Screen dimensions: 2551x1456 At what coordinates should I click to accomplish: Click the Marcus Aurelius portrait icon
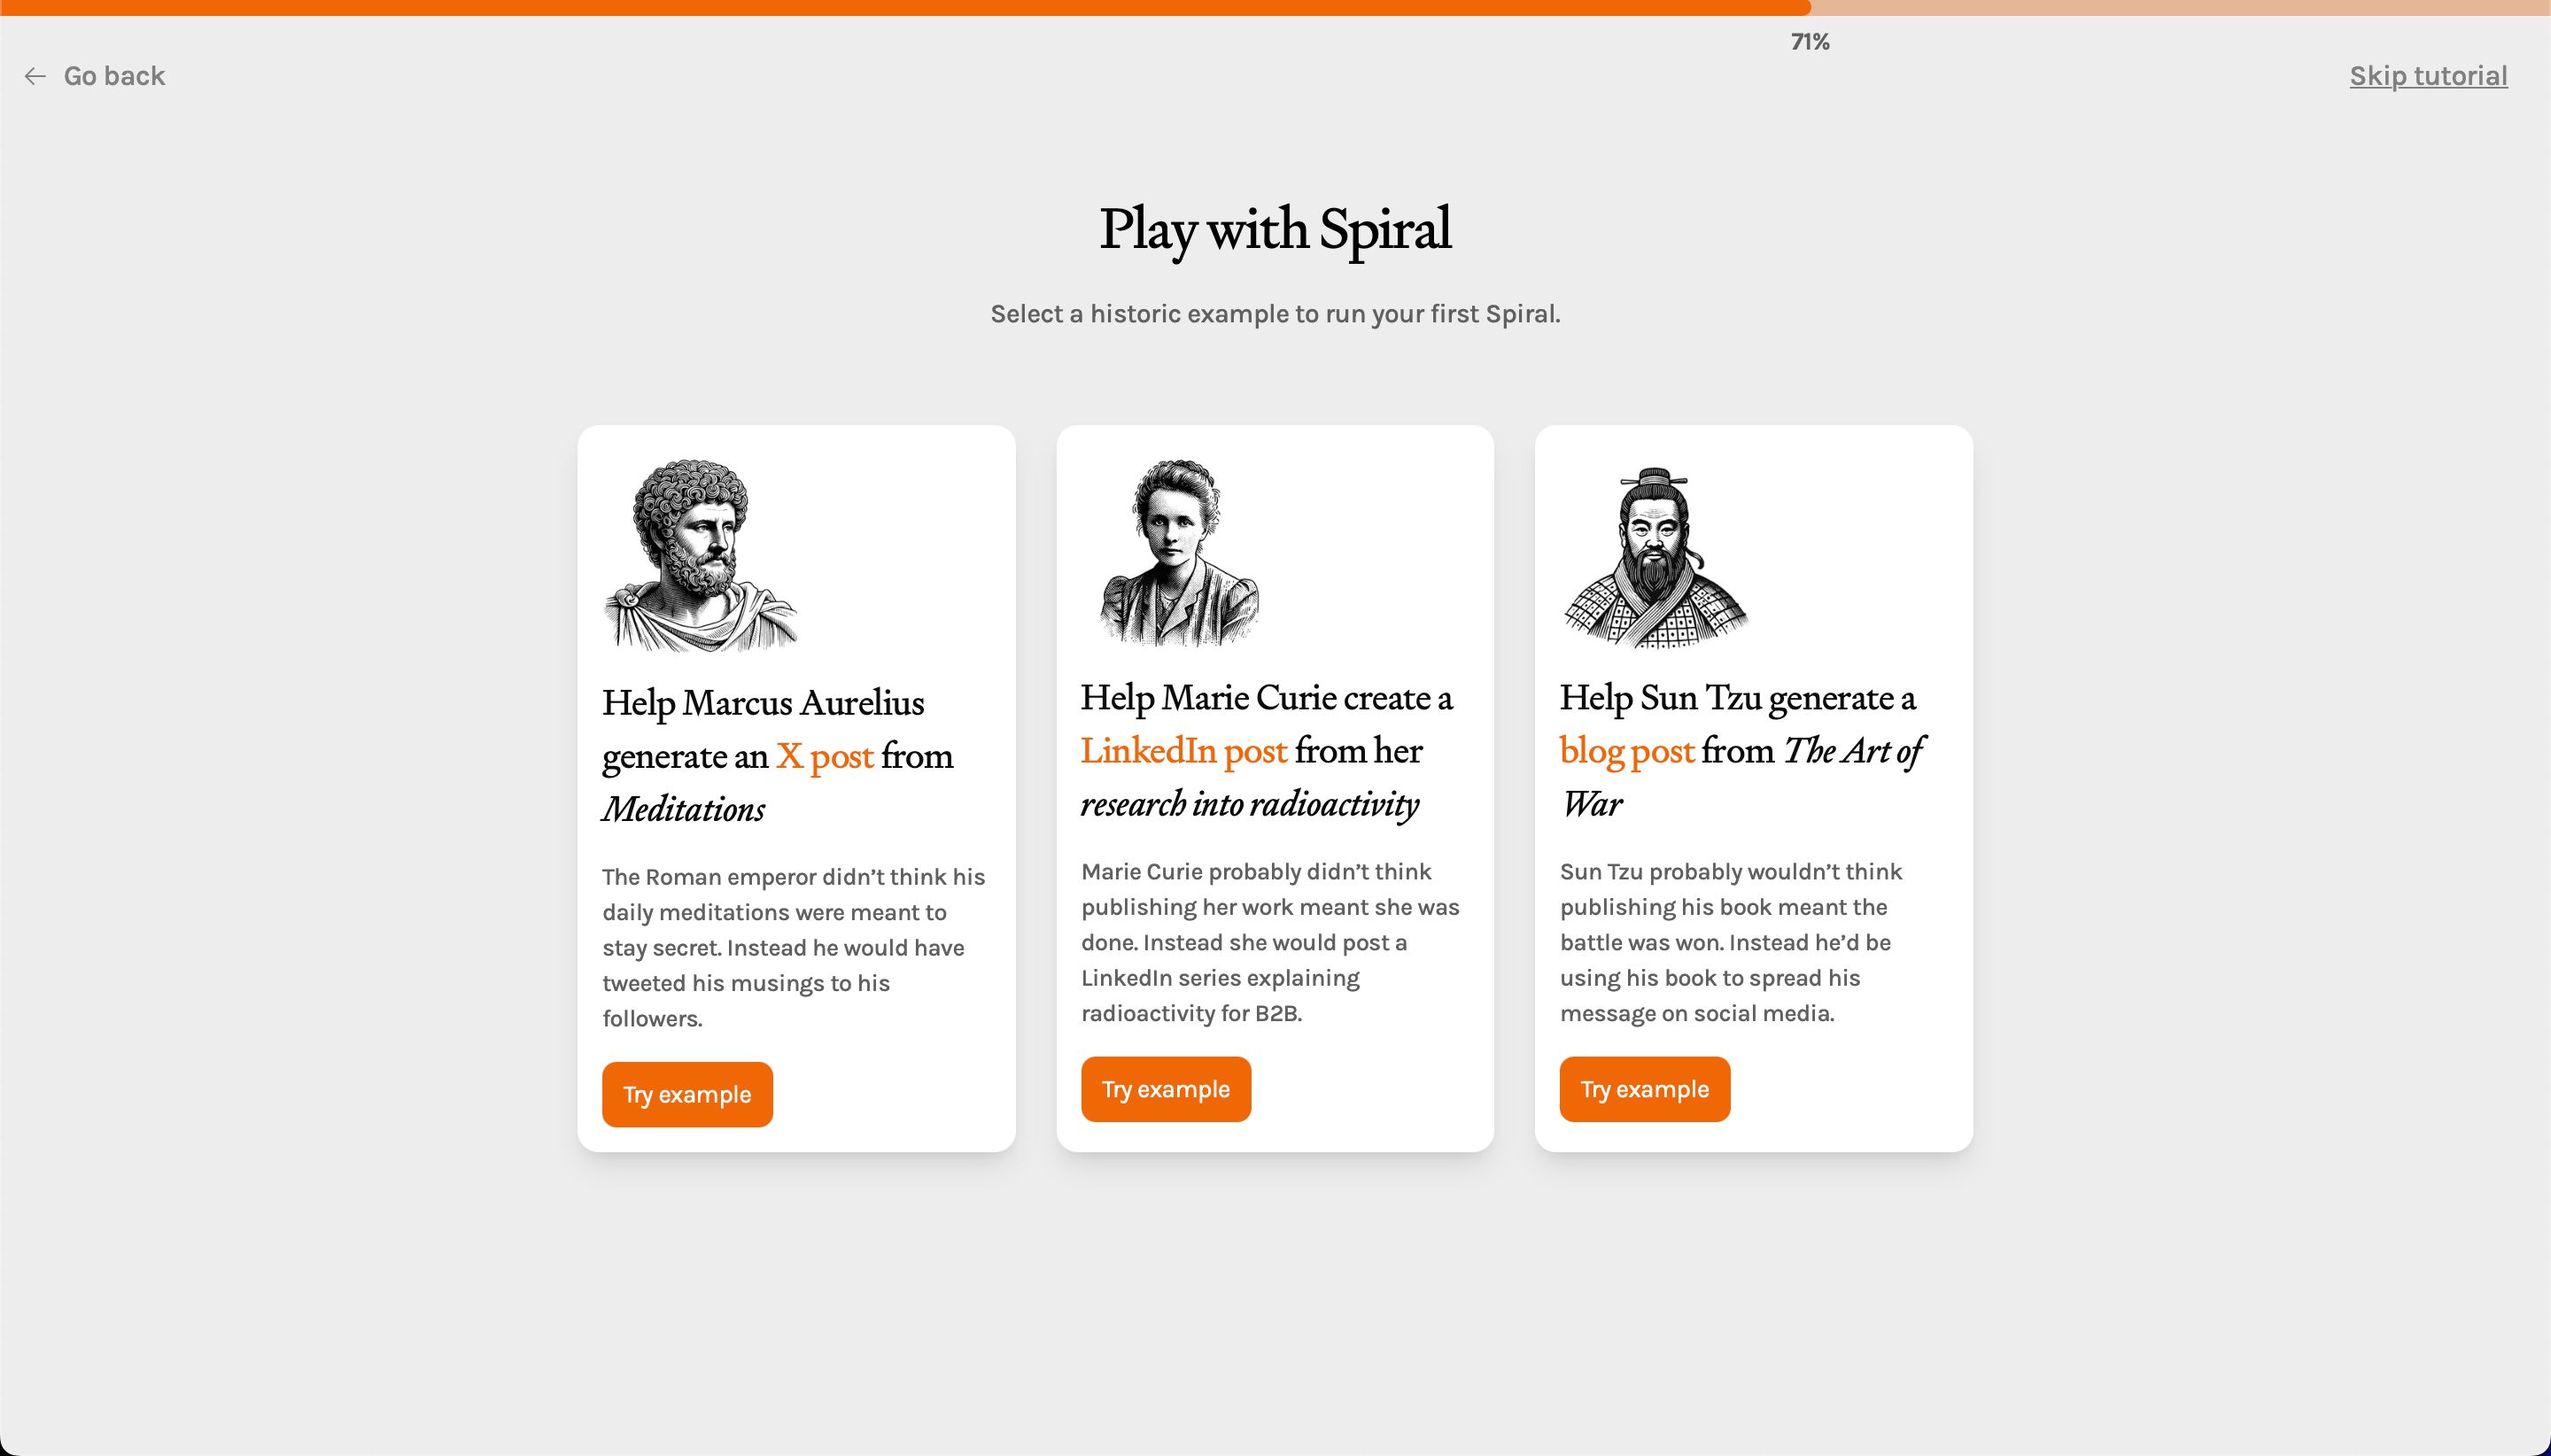click(x=699, y=552)
